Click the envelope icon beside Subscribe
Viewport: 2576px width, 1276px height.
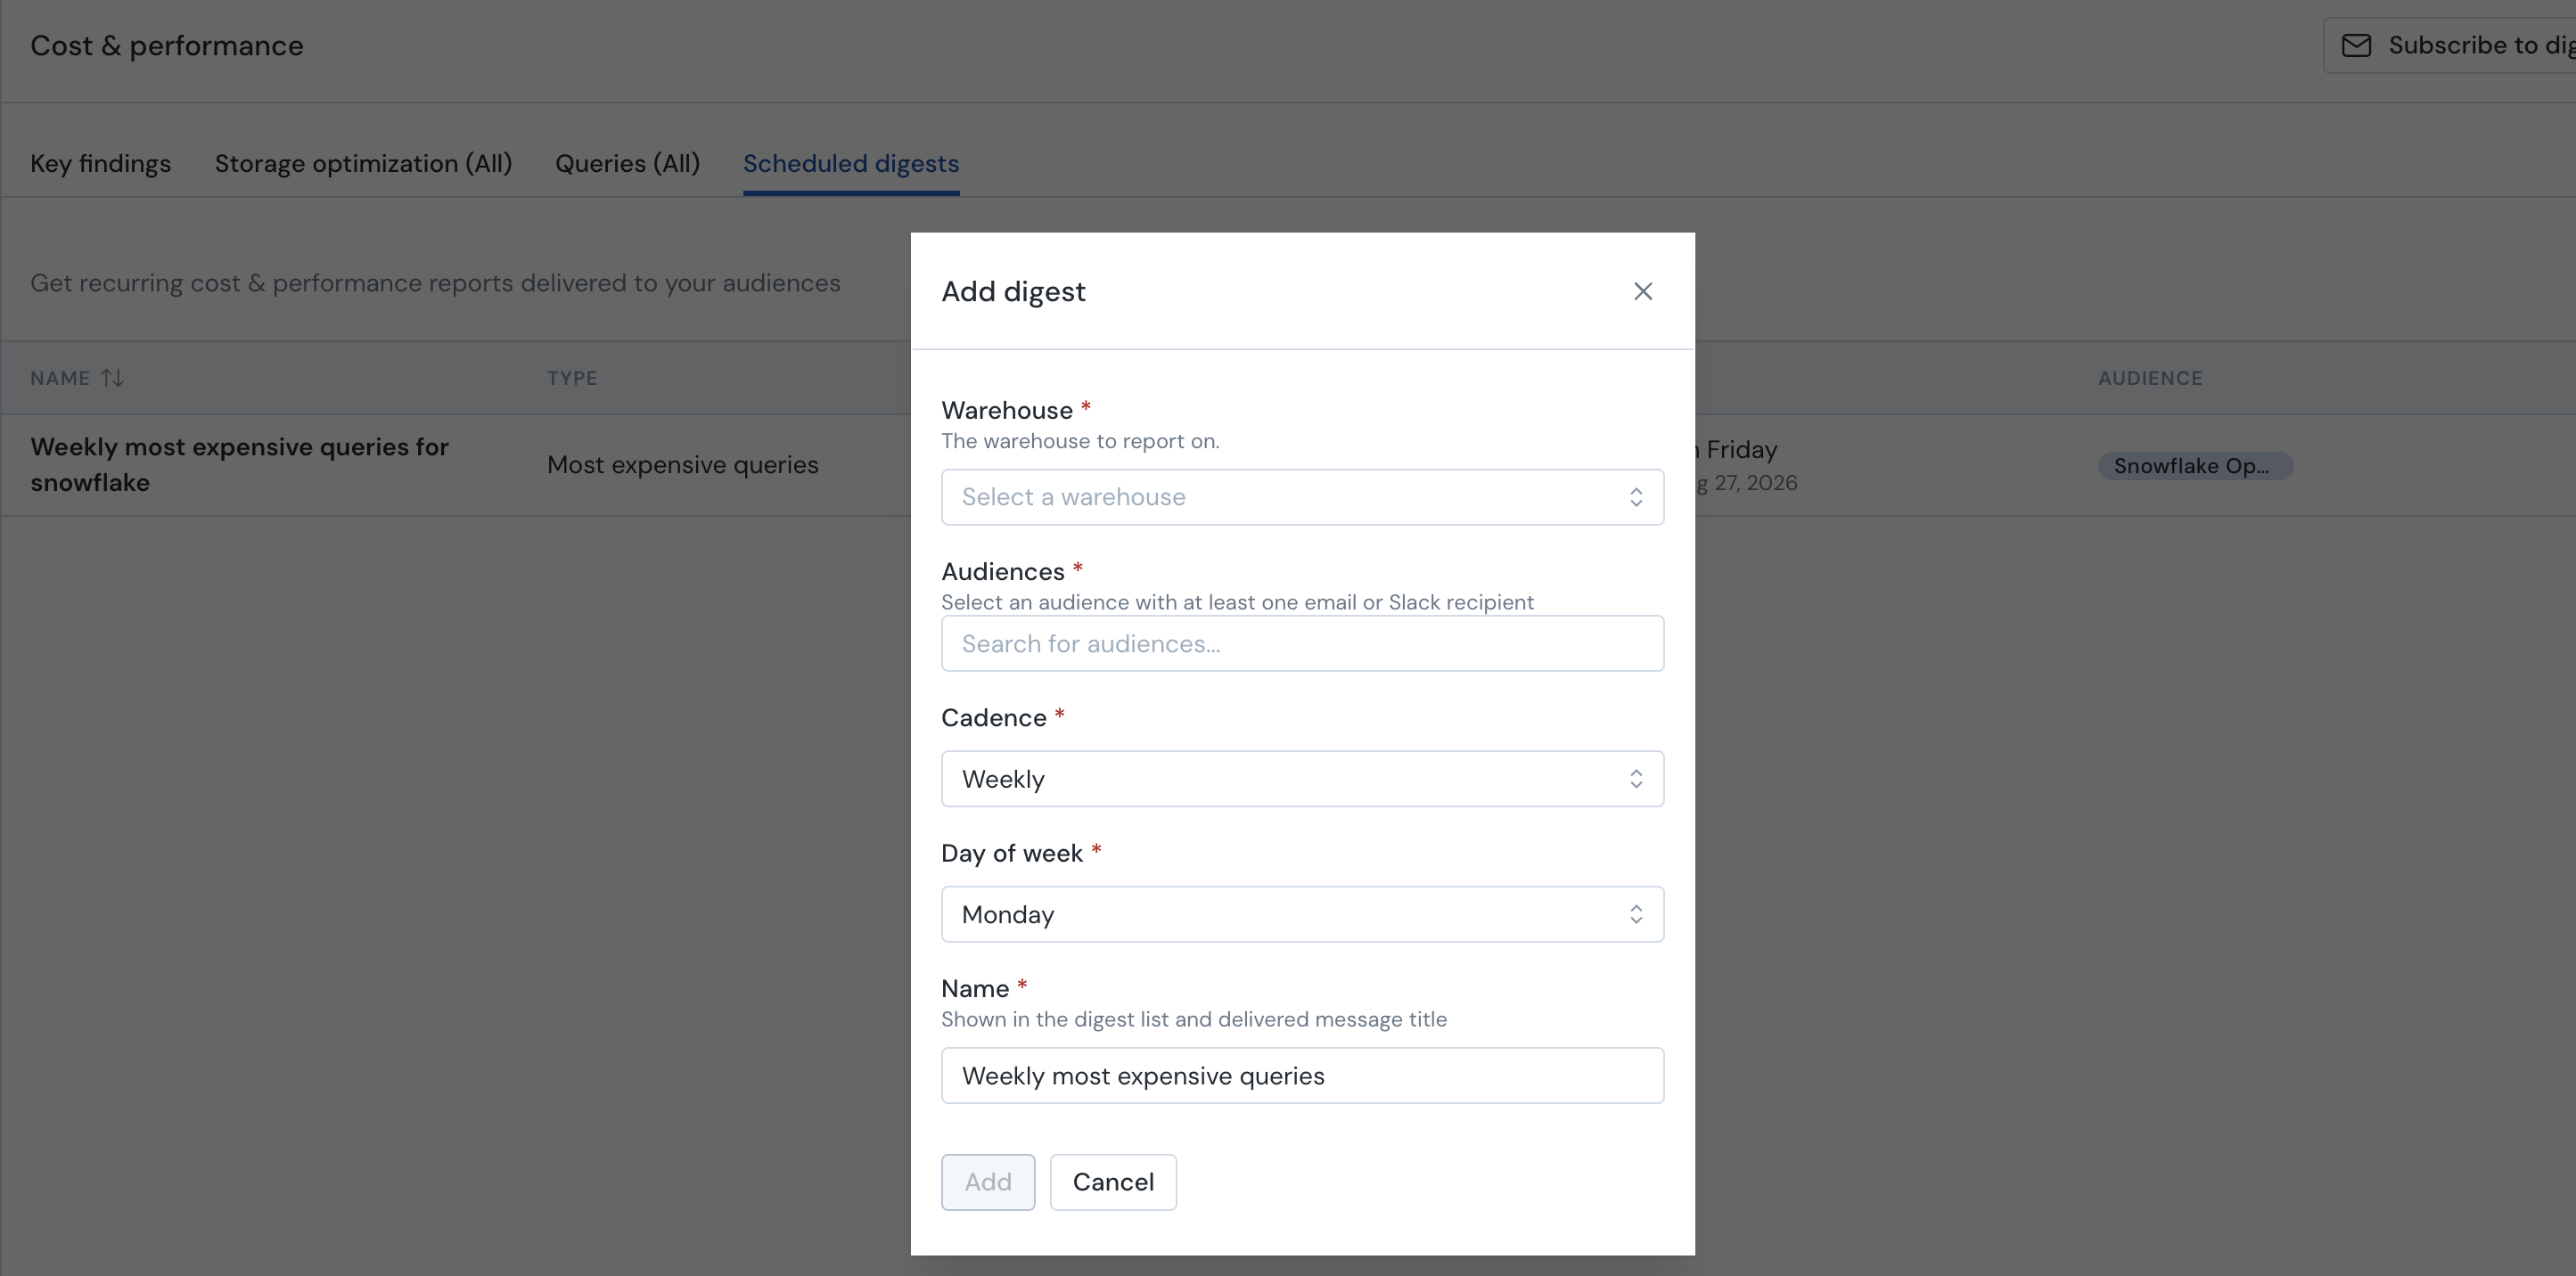click(2356, 46)
